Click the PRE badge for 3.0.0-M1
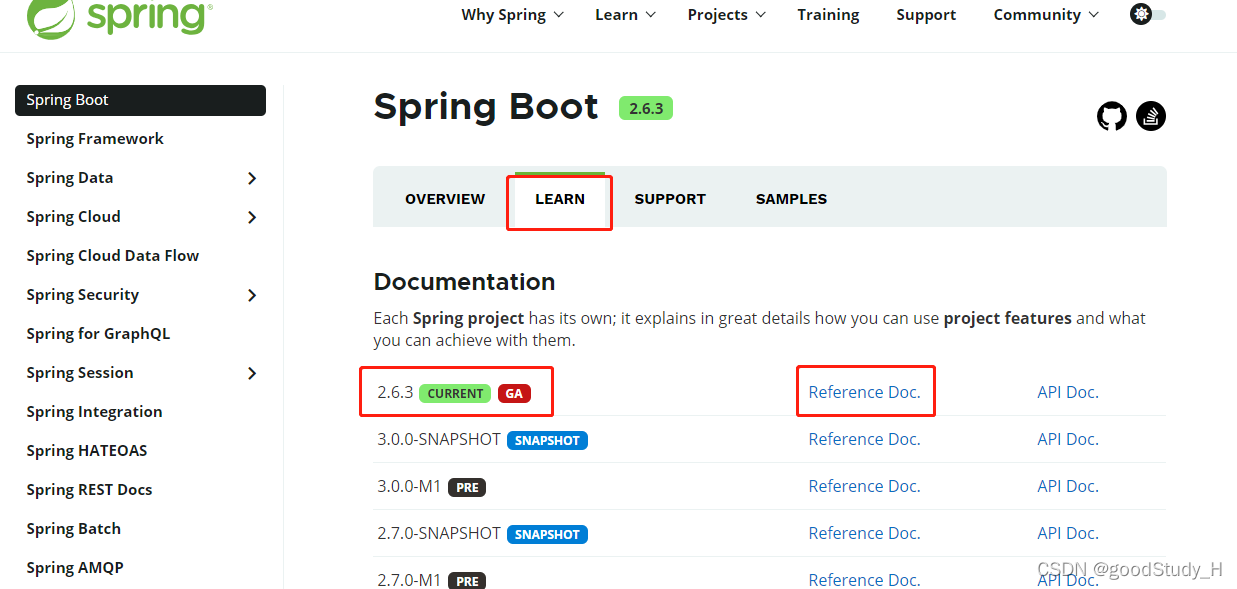 coord(467,487)
